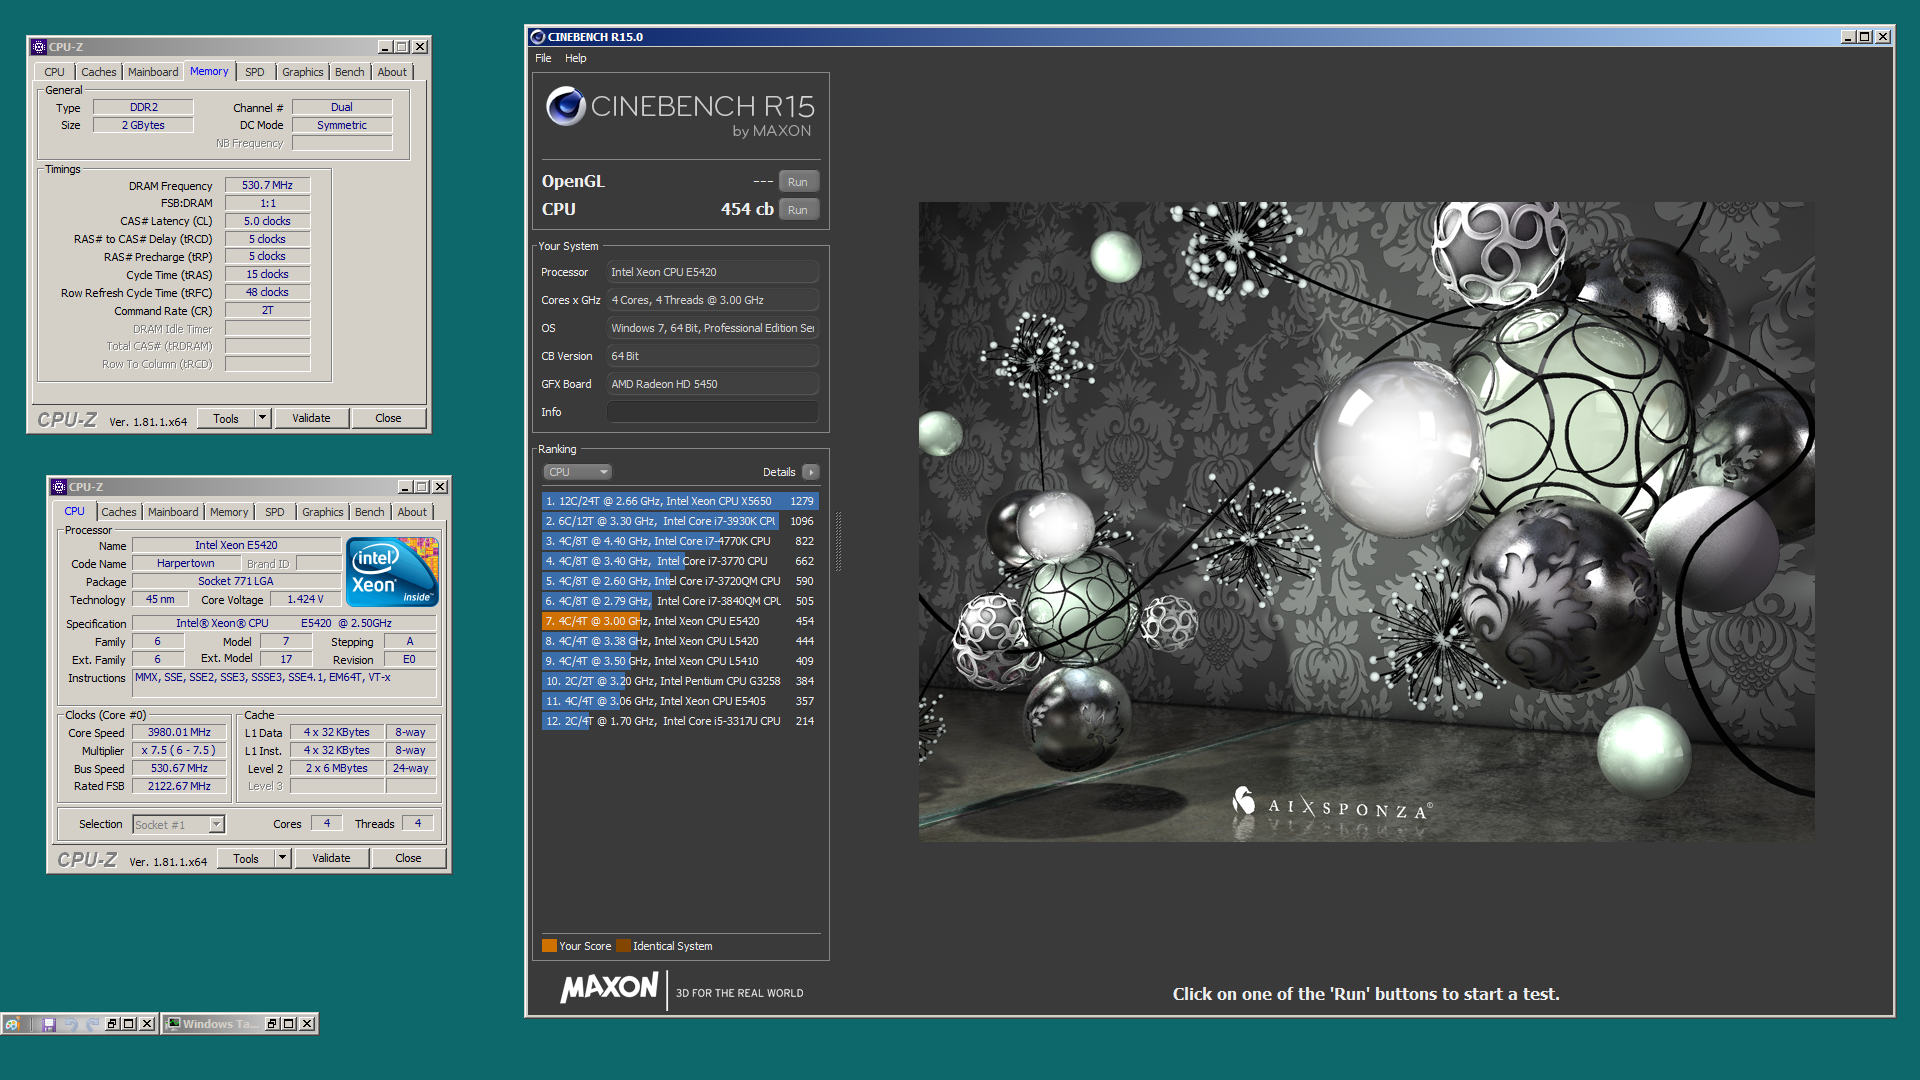Click the undo arrow in minimized Paint bar
Screen dimensions: 1920x1080
click(70, 1024)
